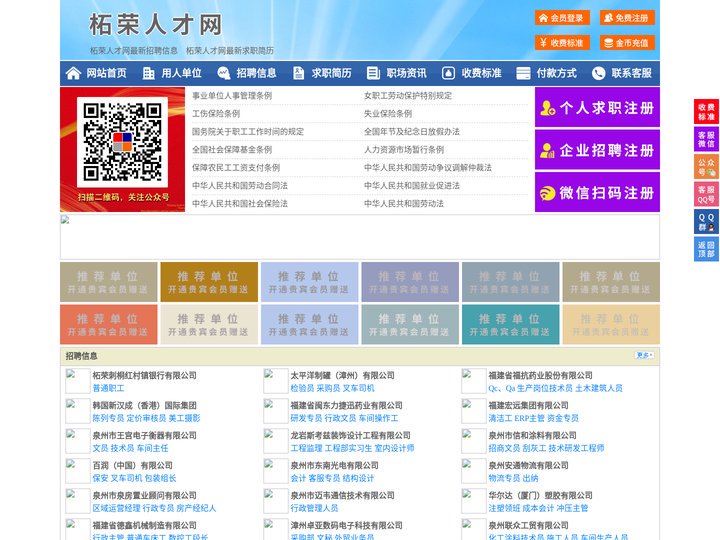Image resolution: width=720 pixels, height=540 pixels.
Task: Open the 人力资源市场暂行条例 link
Action: coord(404,150)
